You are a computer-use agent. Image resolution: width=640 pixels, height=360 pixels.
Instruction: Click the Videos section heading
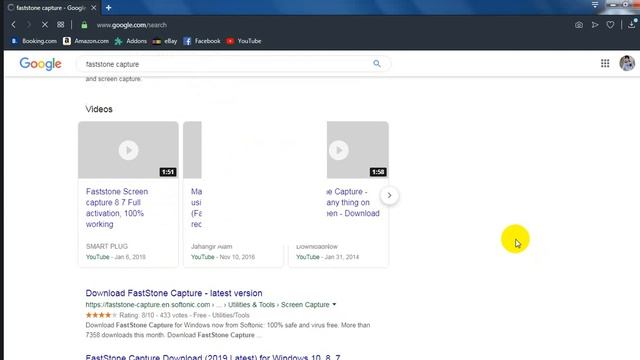coord(99,109)
